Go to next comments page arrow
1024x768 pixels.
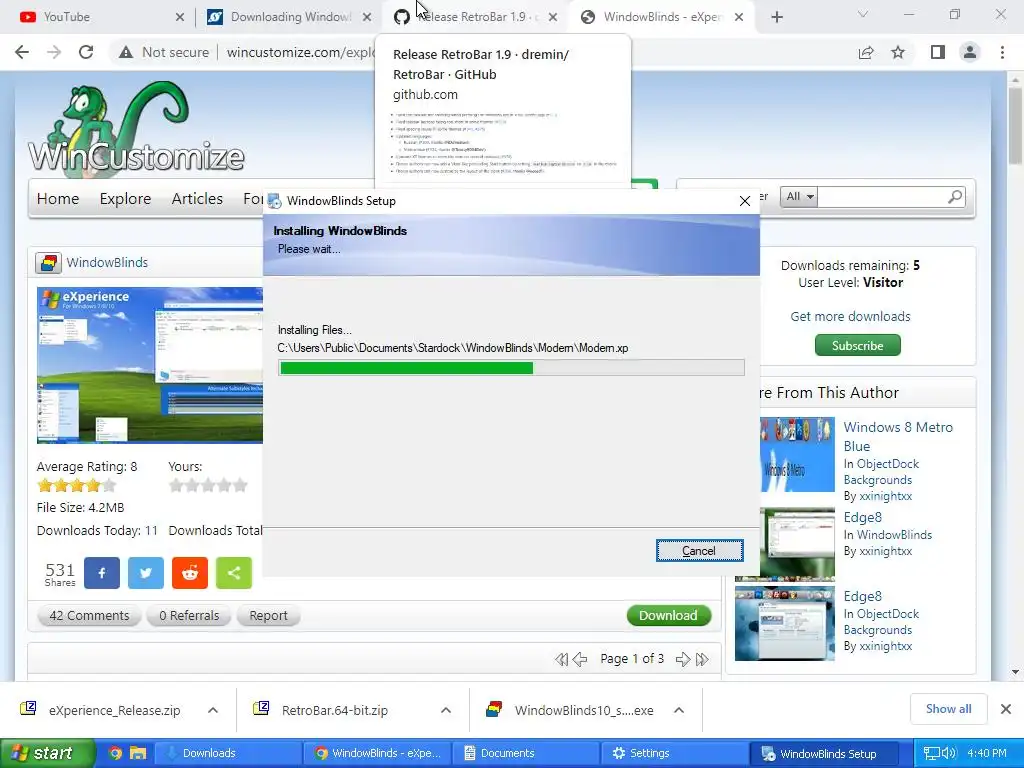[682, 659]
